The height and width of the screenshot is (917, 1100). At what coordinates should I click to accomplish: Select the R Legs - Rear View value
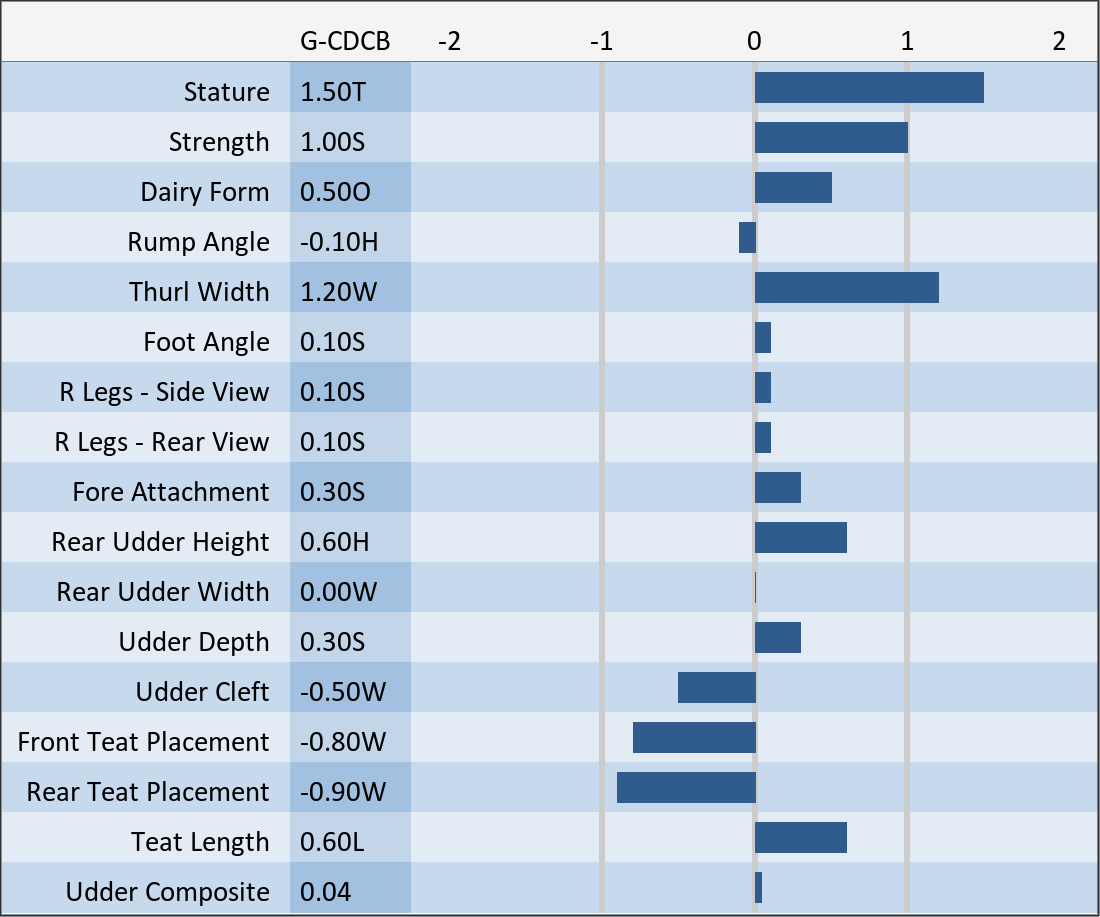(333, 442)
